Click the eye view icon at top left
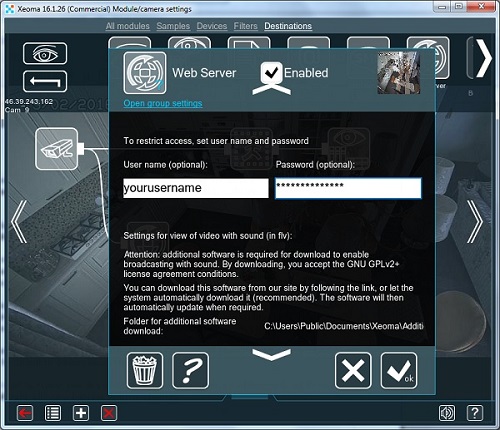The height and width of the screenshot is (430, 500). tap(45, 53)
